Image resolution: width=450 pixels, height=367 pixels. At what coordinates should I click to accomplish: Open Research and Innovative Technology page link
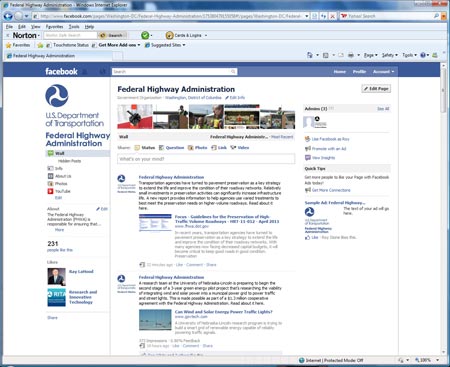[83, 297]
